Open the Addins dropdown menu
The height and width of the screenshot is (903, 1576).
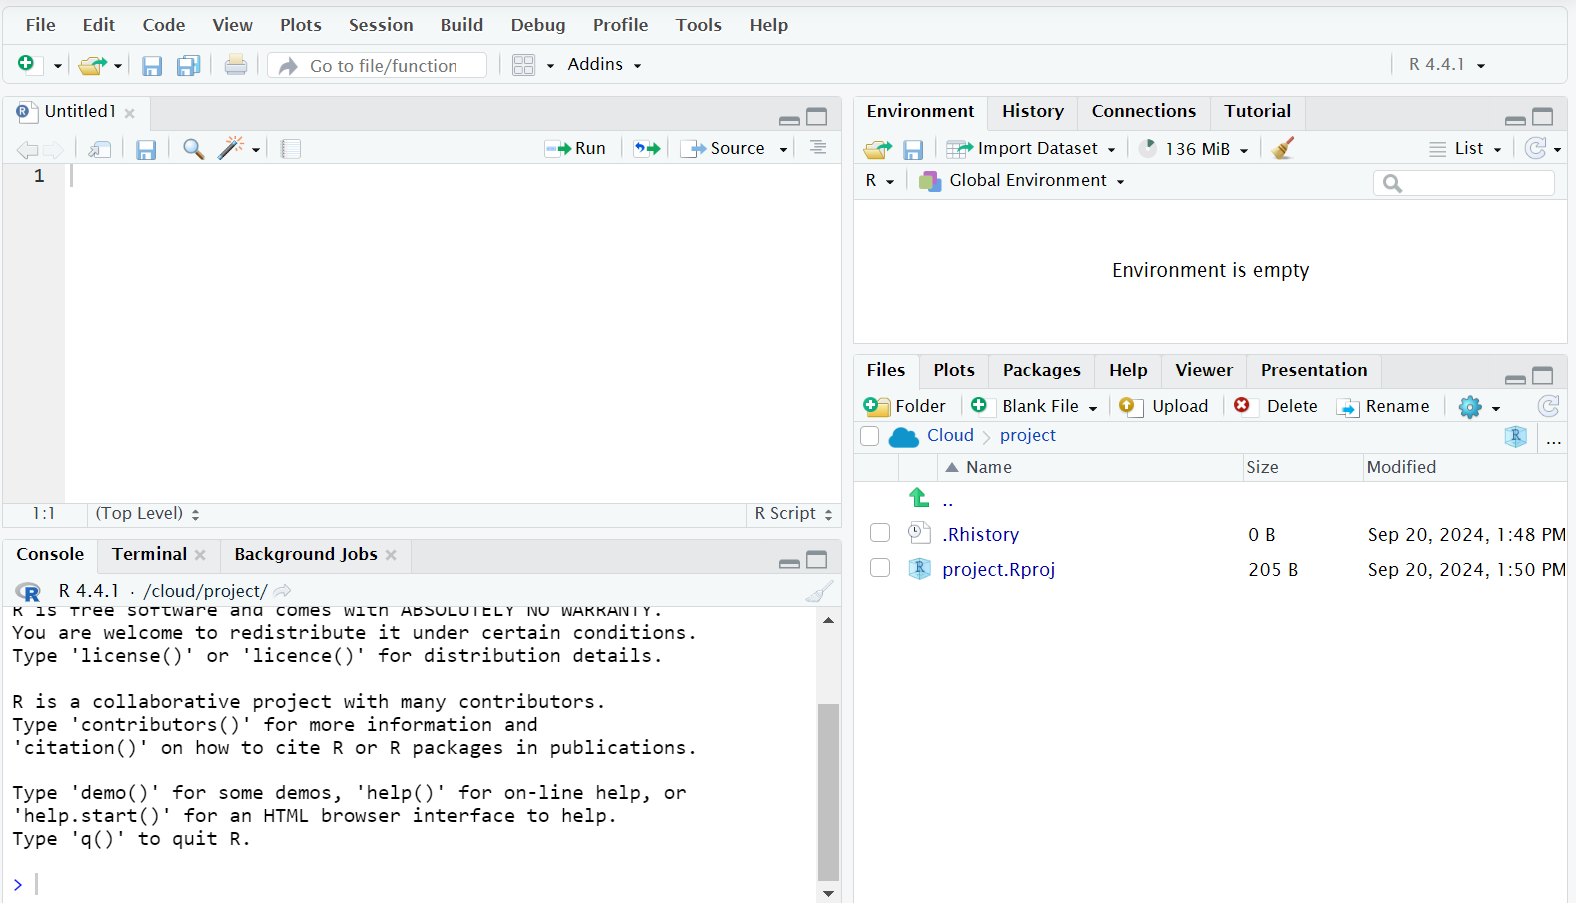coord(603,65)
